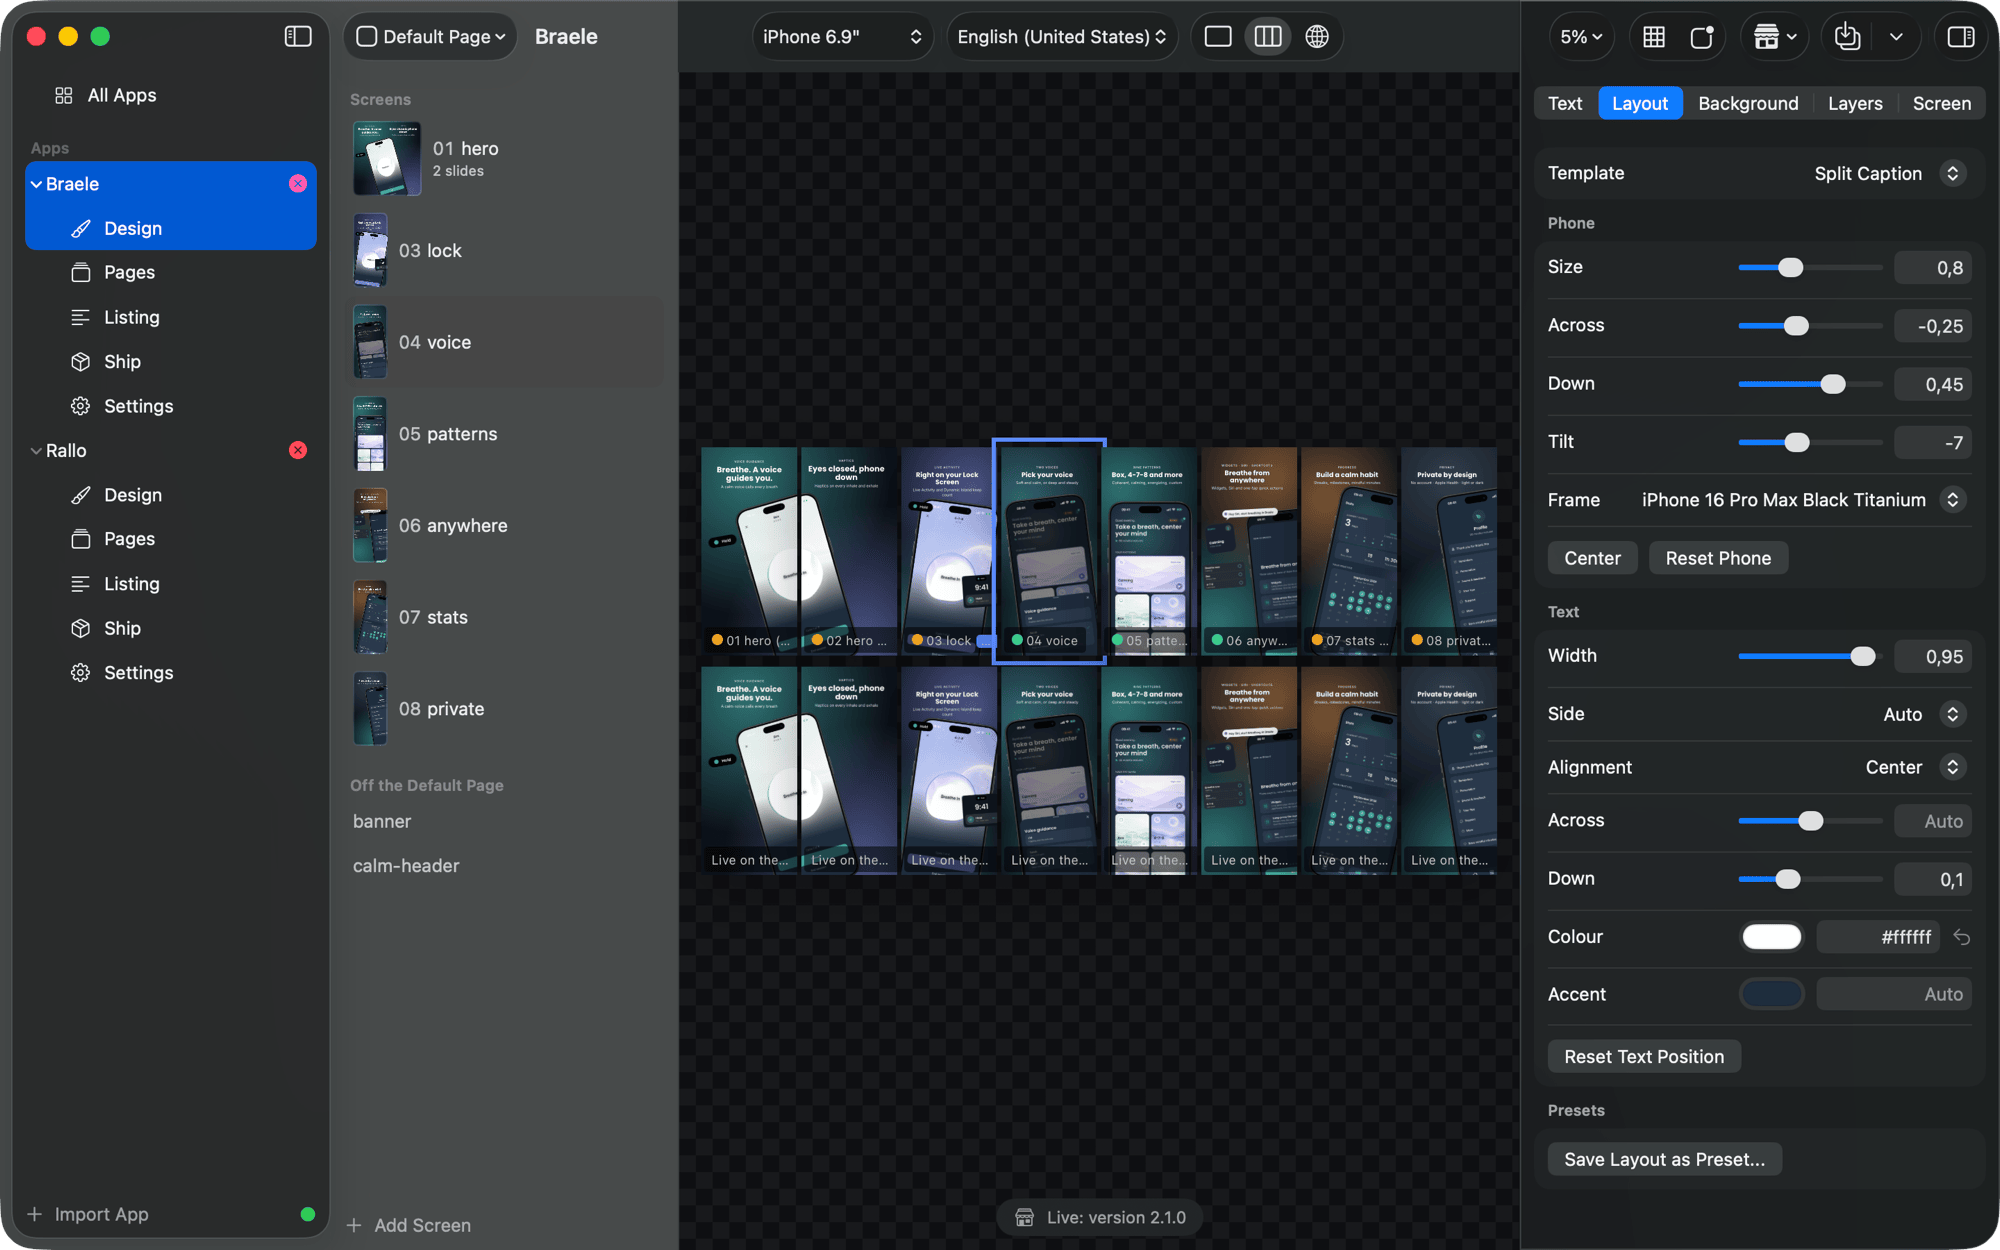2000x1250 pixels.
Task: Toggle the grid overlay icon
Action: [x=1654, y=37]
